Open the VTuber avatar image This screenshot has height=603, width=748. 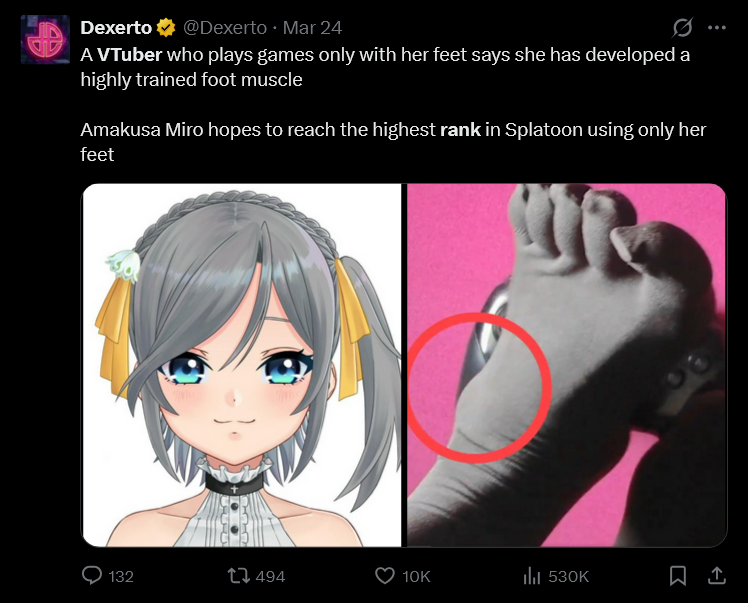(242, 365)
